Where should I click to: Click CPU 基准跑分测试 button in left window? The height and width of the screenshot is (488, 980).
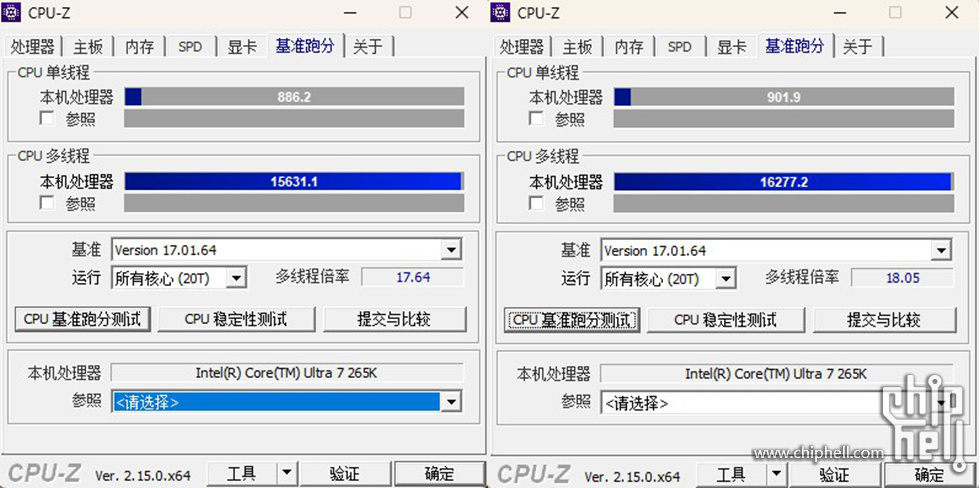82,319
